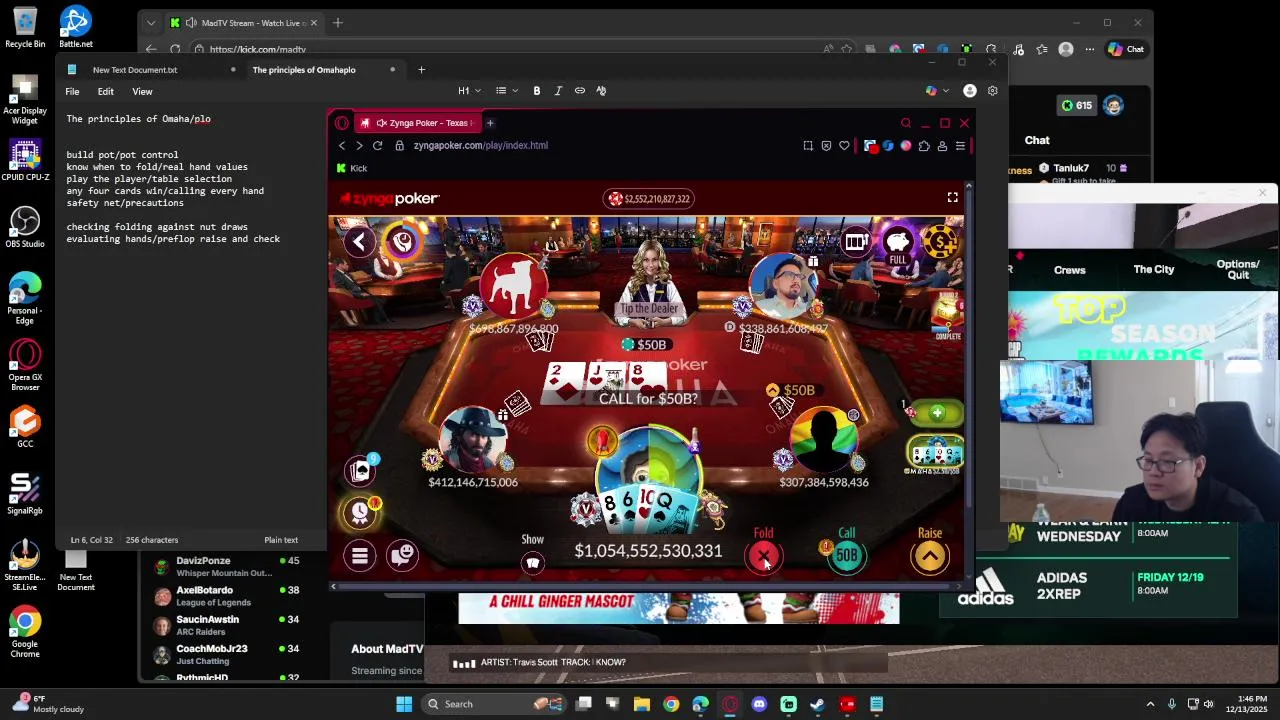Enter fullscreen mode in Zynga Poker
This screenshot has width=1280, height=720.
pos(952,198)
